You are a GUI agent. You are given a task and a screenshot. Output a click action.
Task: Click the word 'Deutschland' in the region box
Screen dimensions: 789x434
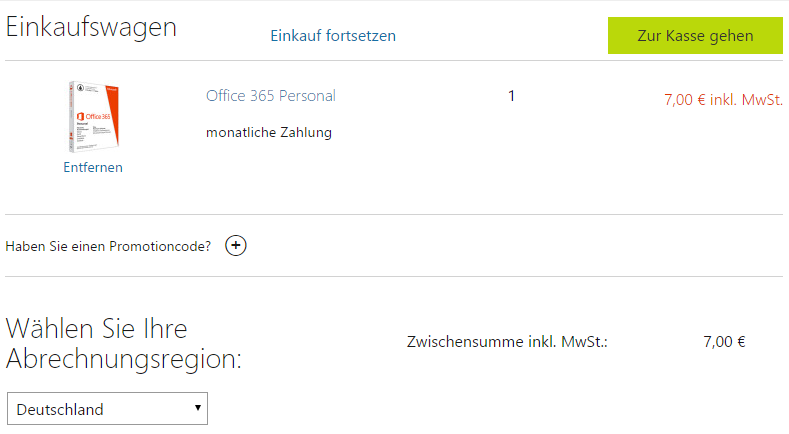coord(60,409)
